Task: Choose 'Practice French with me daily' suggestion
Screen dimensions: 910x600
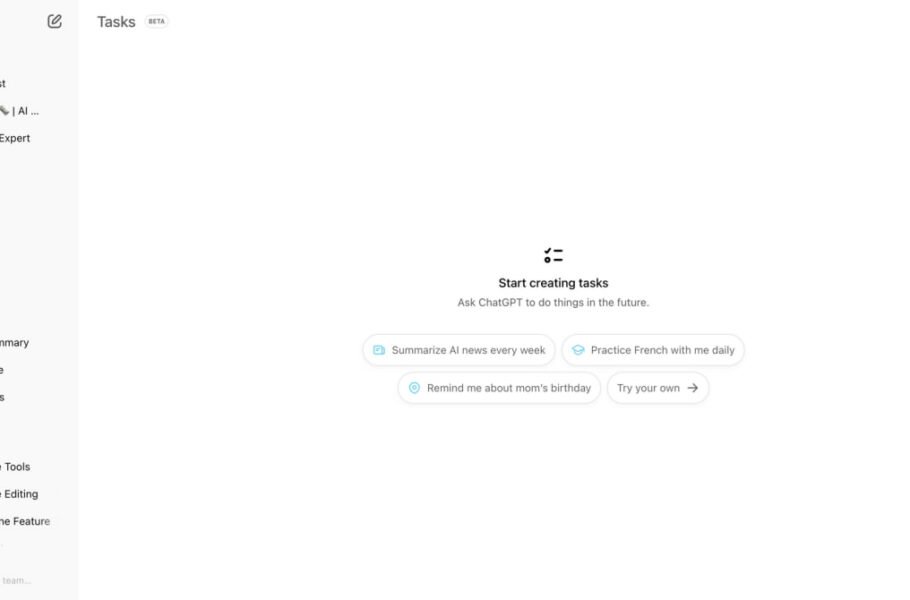Action: 653,350
